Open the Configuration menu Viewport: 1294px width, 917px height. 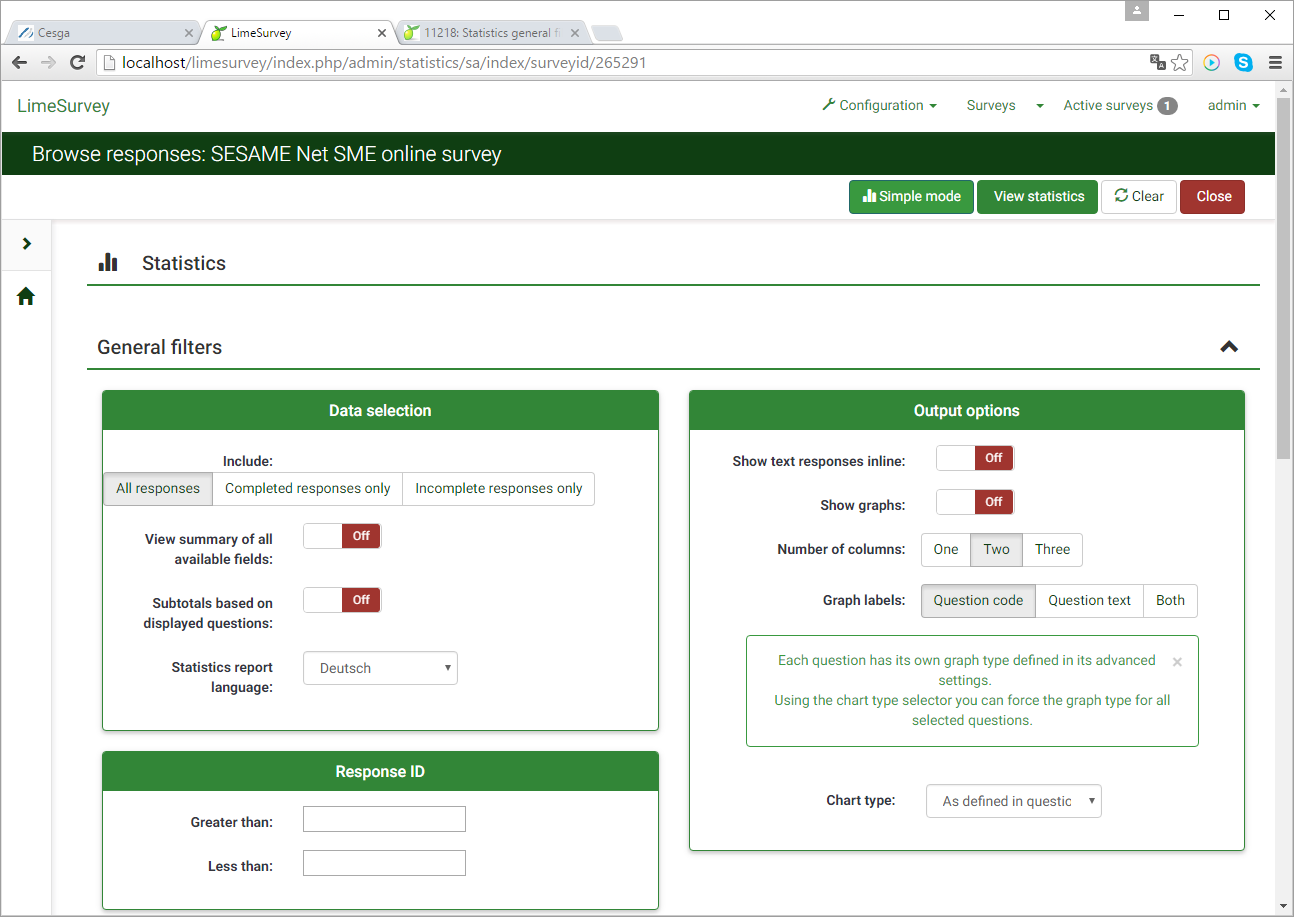(879, 106)
